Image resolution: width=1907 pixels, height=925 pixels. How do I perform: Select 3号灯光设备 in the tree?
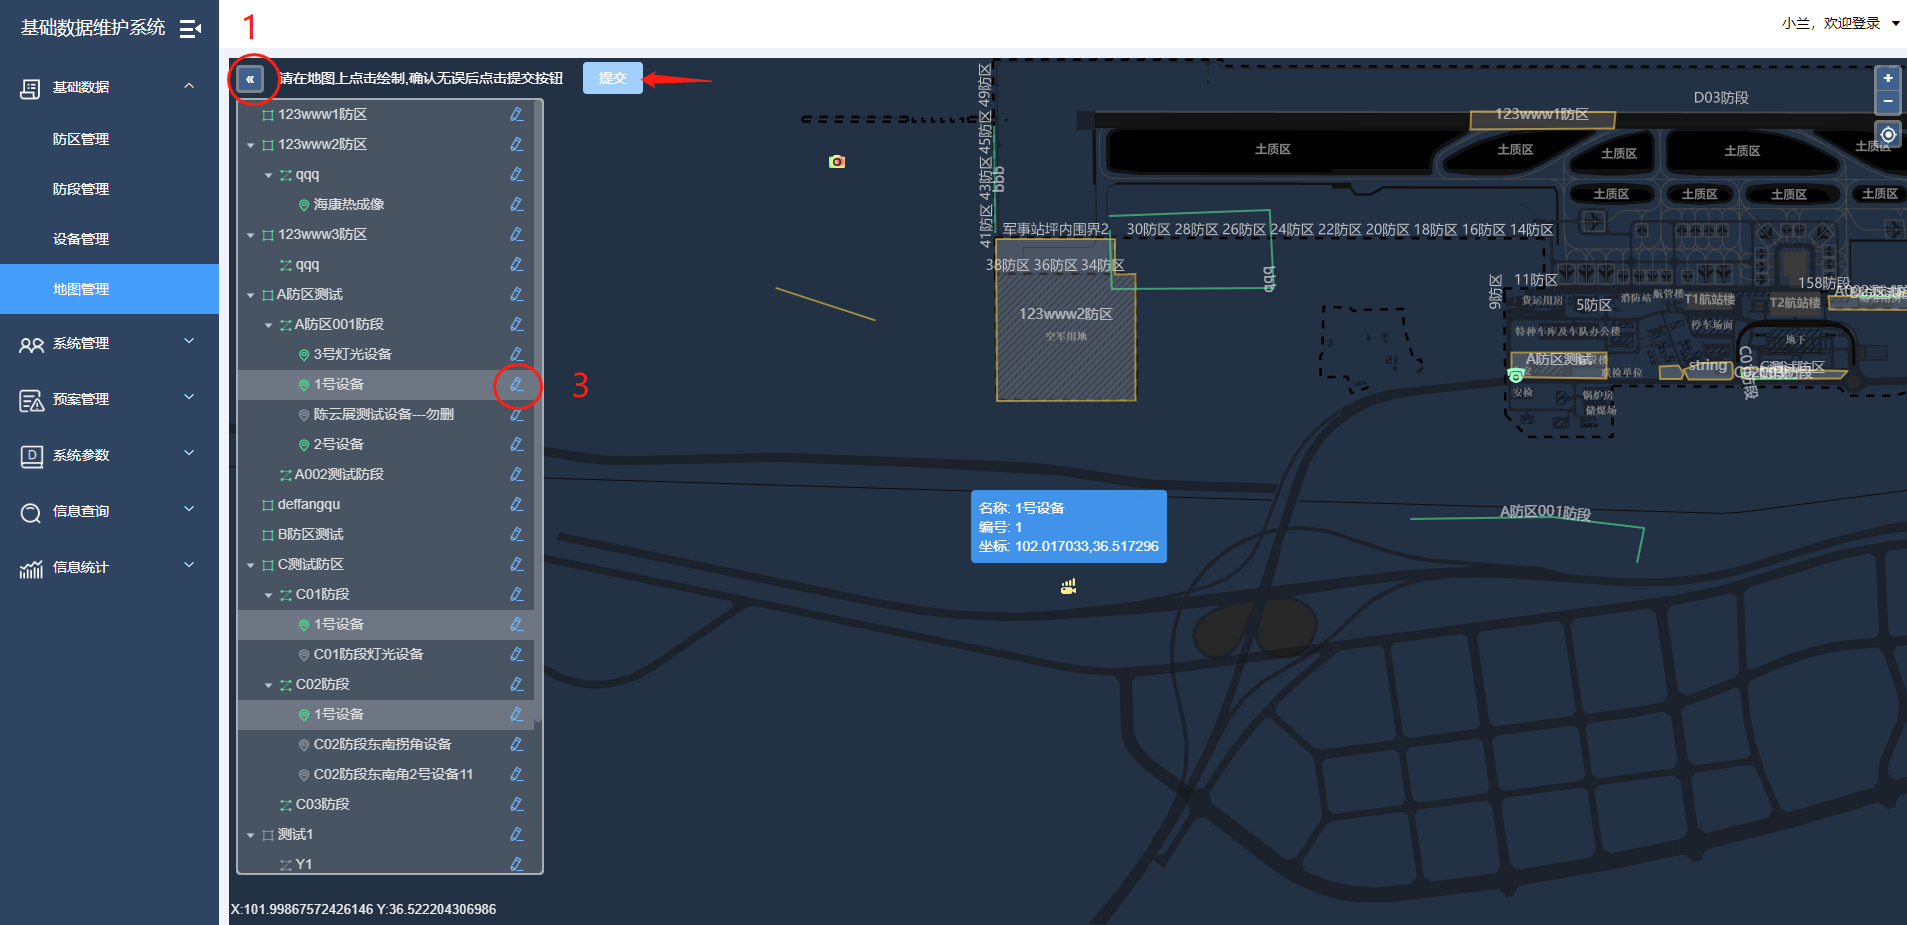pyautogui.click(x=352, y=355)
